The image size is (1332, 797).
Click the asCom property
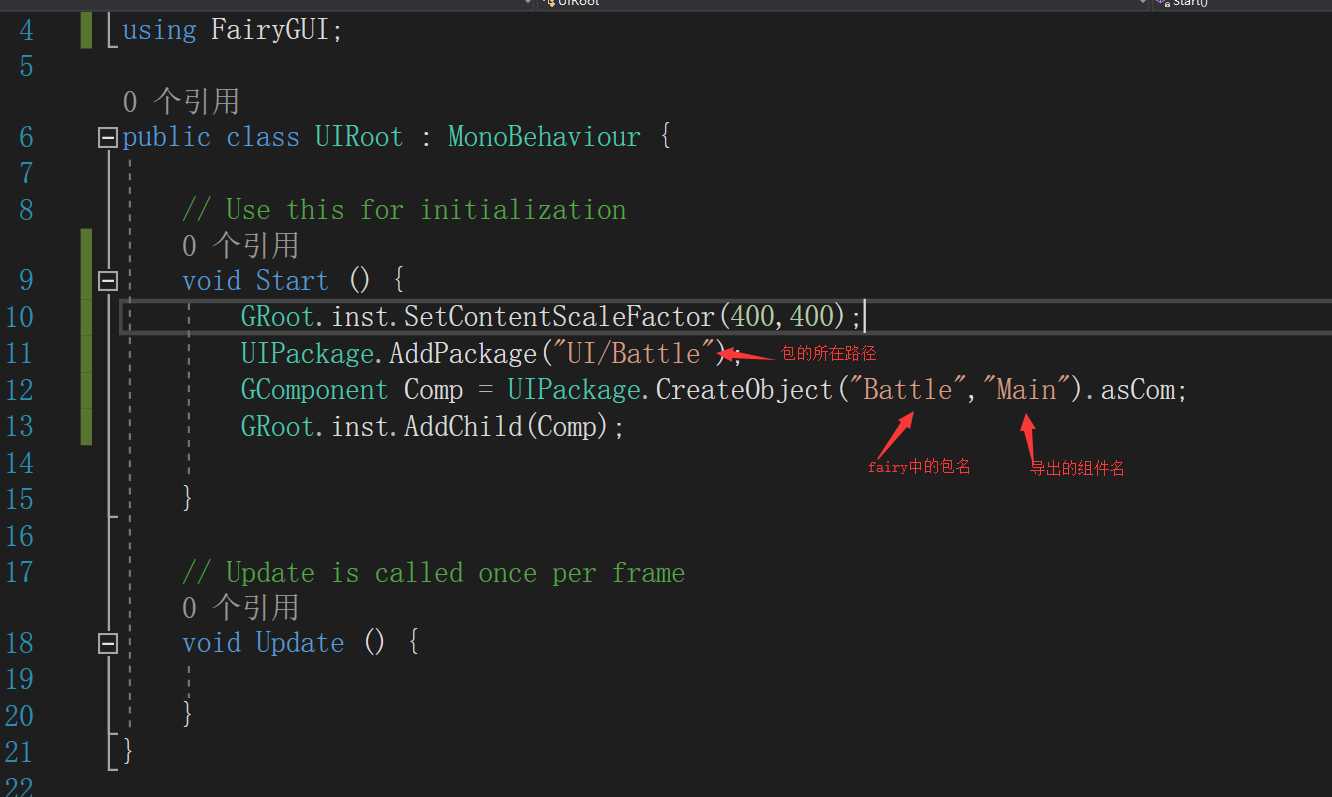[x=1137, y=389]
